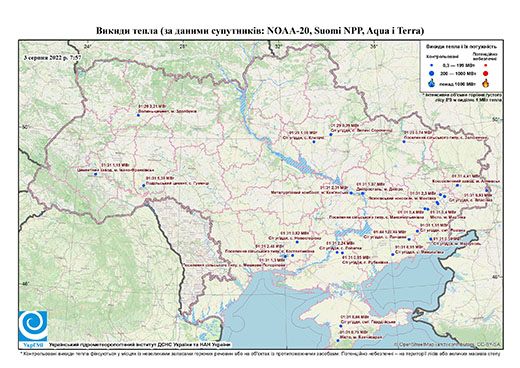This screenshot has height=368, width=520.
Task: Click the legend range '200 — 1000 МВт'
Action: coord(458,73)
